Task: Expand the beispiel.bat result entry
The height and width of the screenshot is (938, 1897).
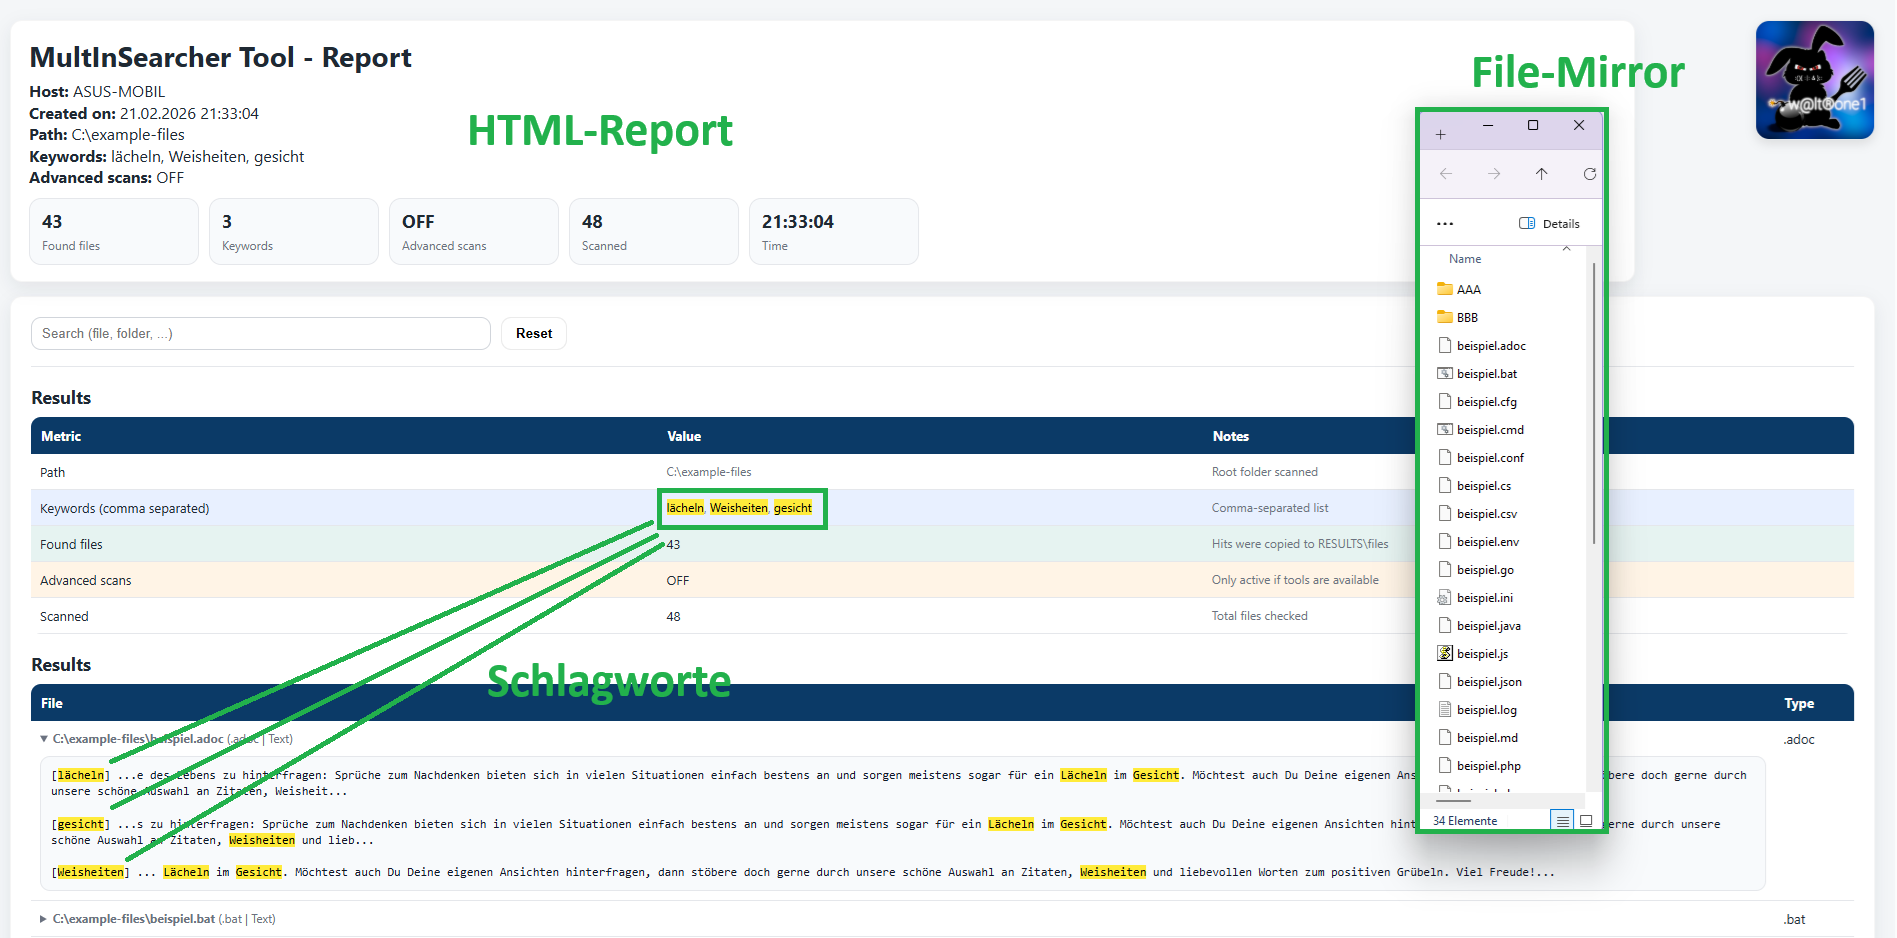Action: pos(43,919)
